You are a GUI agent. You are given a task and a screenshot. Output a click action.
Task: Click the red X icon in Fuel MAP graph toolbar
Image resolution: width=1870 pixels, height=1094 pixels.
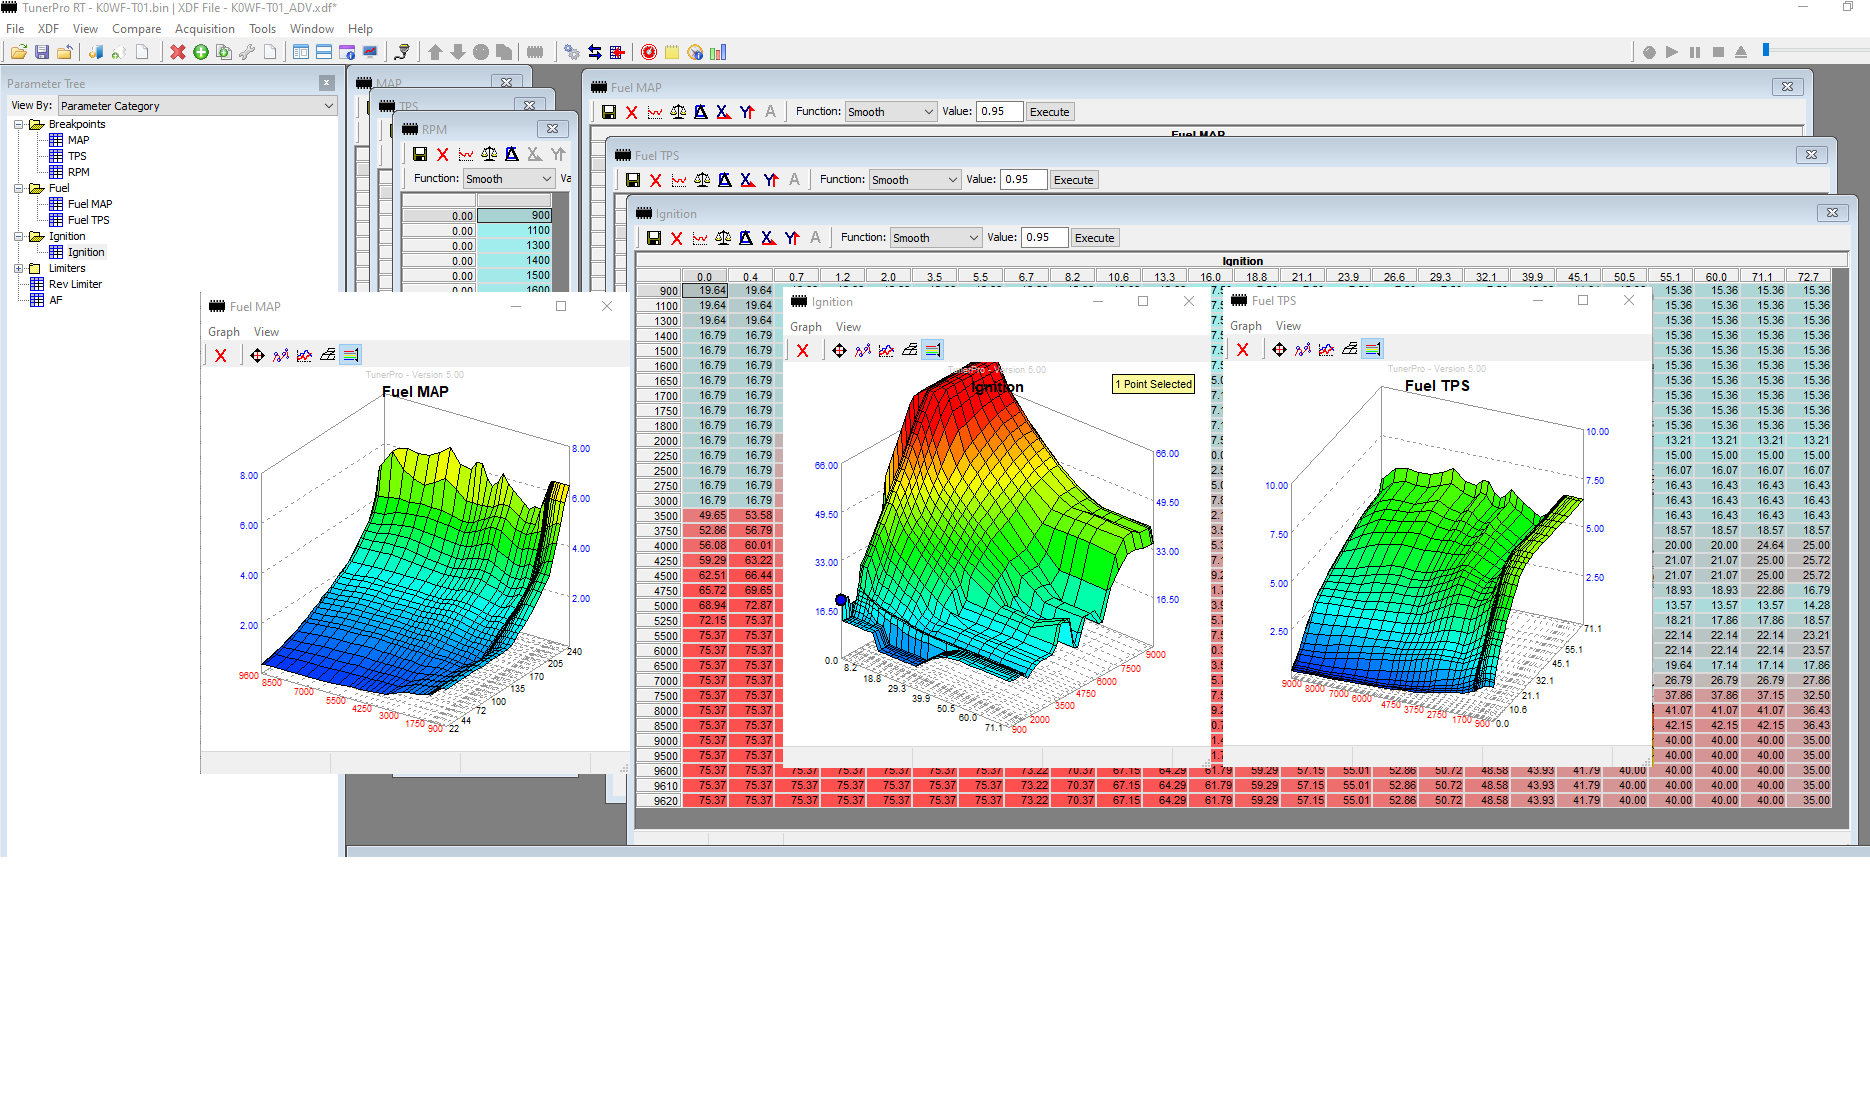pyautogui.click(x=221, y=355)
